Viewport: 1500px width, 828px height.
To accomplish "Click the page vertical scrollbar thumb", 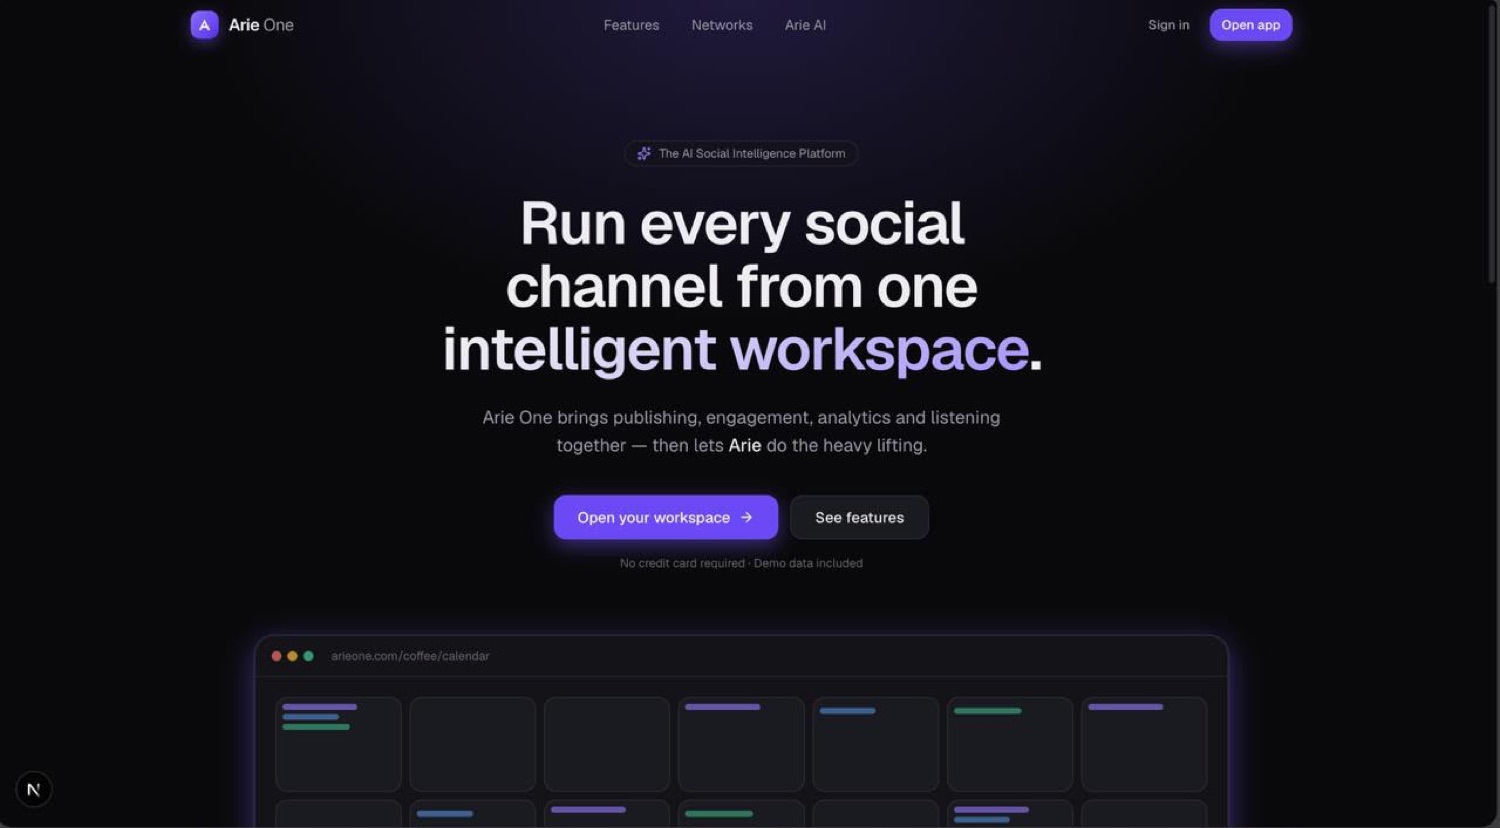I will (1491, 145).
